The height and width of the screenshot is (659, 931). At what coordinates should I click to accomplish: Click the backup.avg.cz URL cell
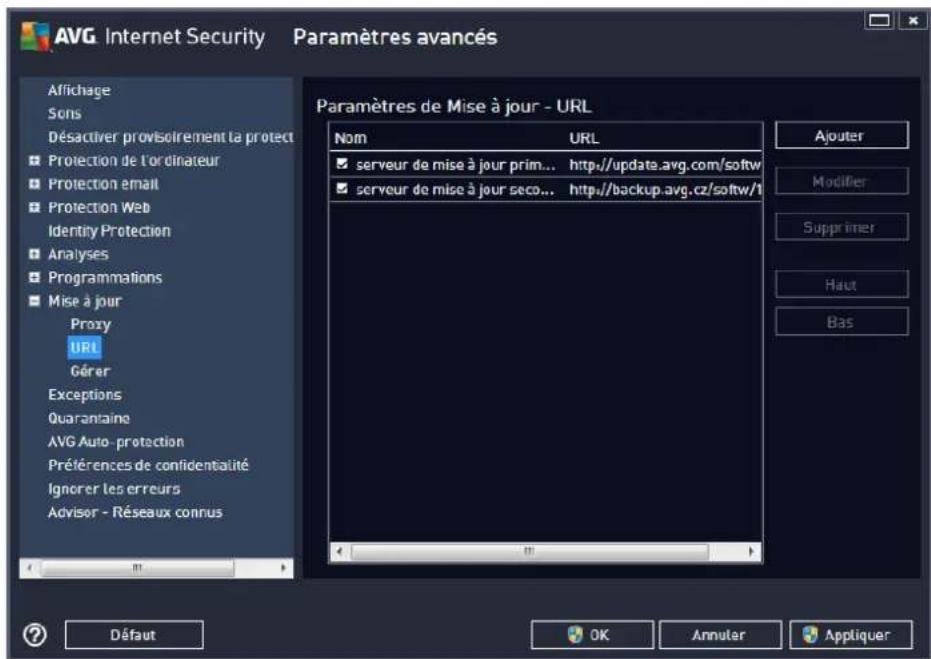click(665, 189)
